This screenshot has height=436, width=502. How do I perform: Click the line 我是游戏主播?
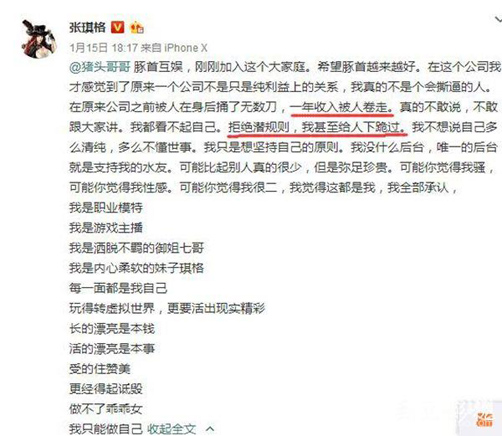click(x=106, y=228)
